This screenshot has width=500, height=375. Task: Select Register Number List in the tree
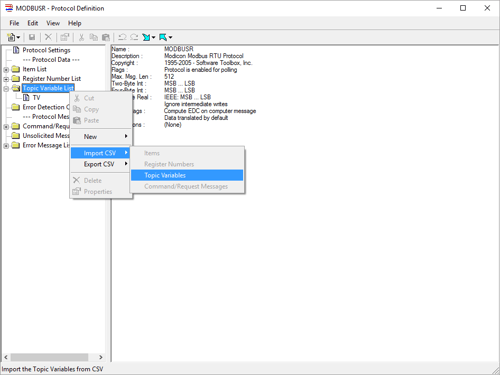[x=52, y=79]
